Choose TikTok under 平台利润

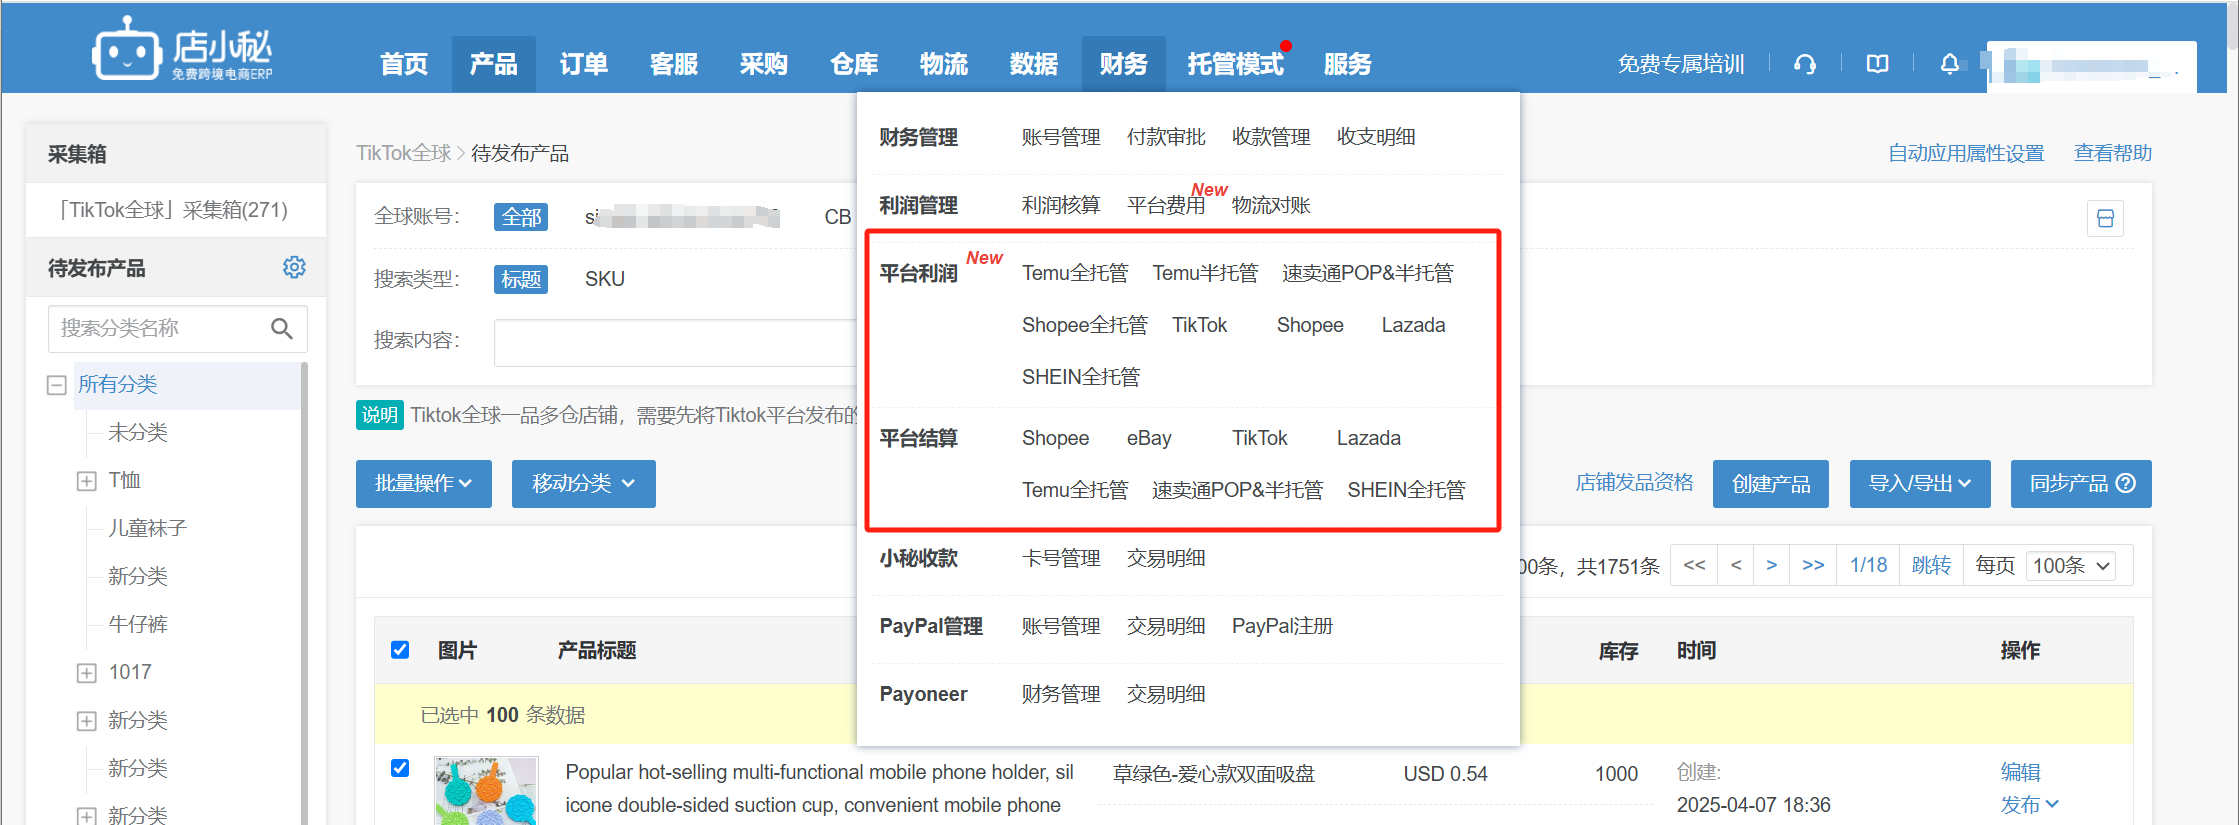pyautogui.click(x=1199, y=325)
